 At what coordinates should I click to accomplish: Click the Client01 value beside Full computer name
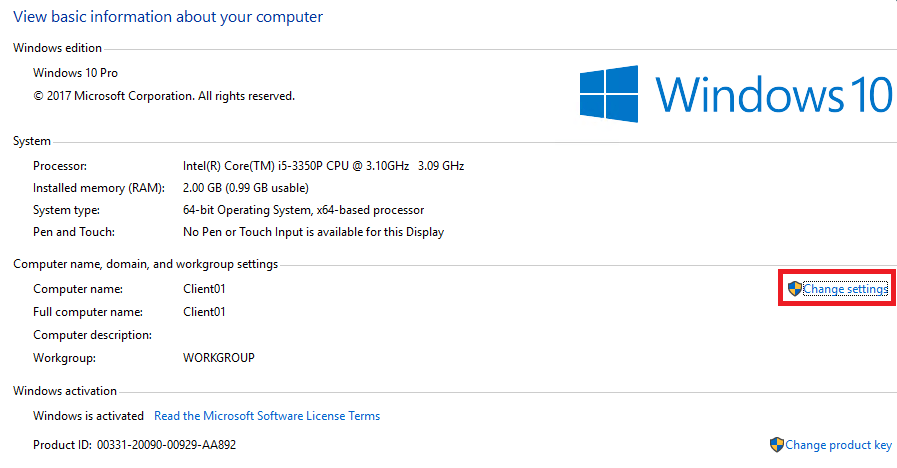pyautogui.click(x=204, y=312)
